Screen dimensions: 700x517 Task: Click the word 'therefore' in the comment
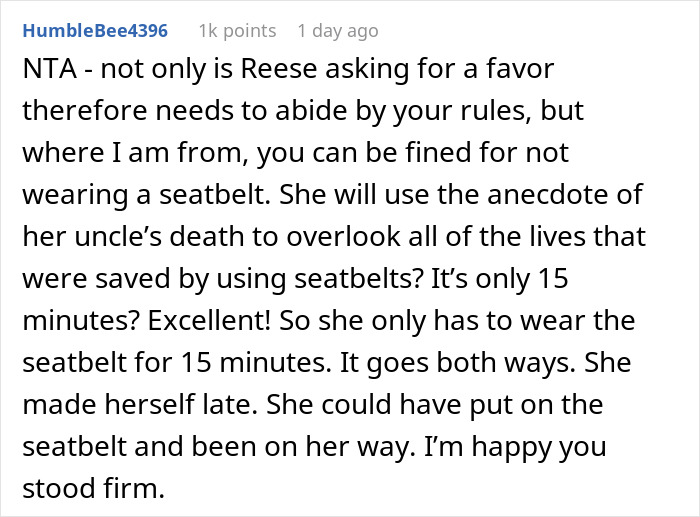pyautogui.click(x=85, y=110)
